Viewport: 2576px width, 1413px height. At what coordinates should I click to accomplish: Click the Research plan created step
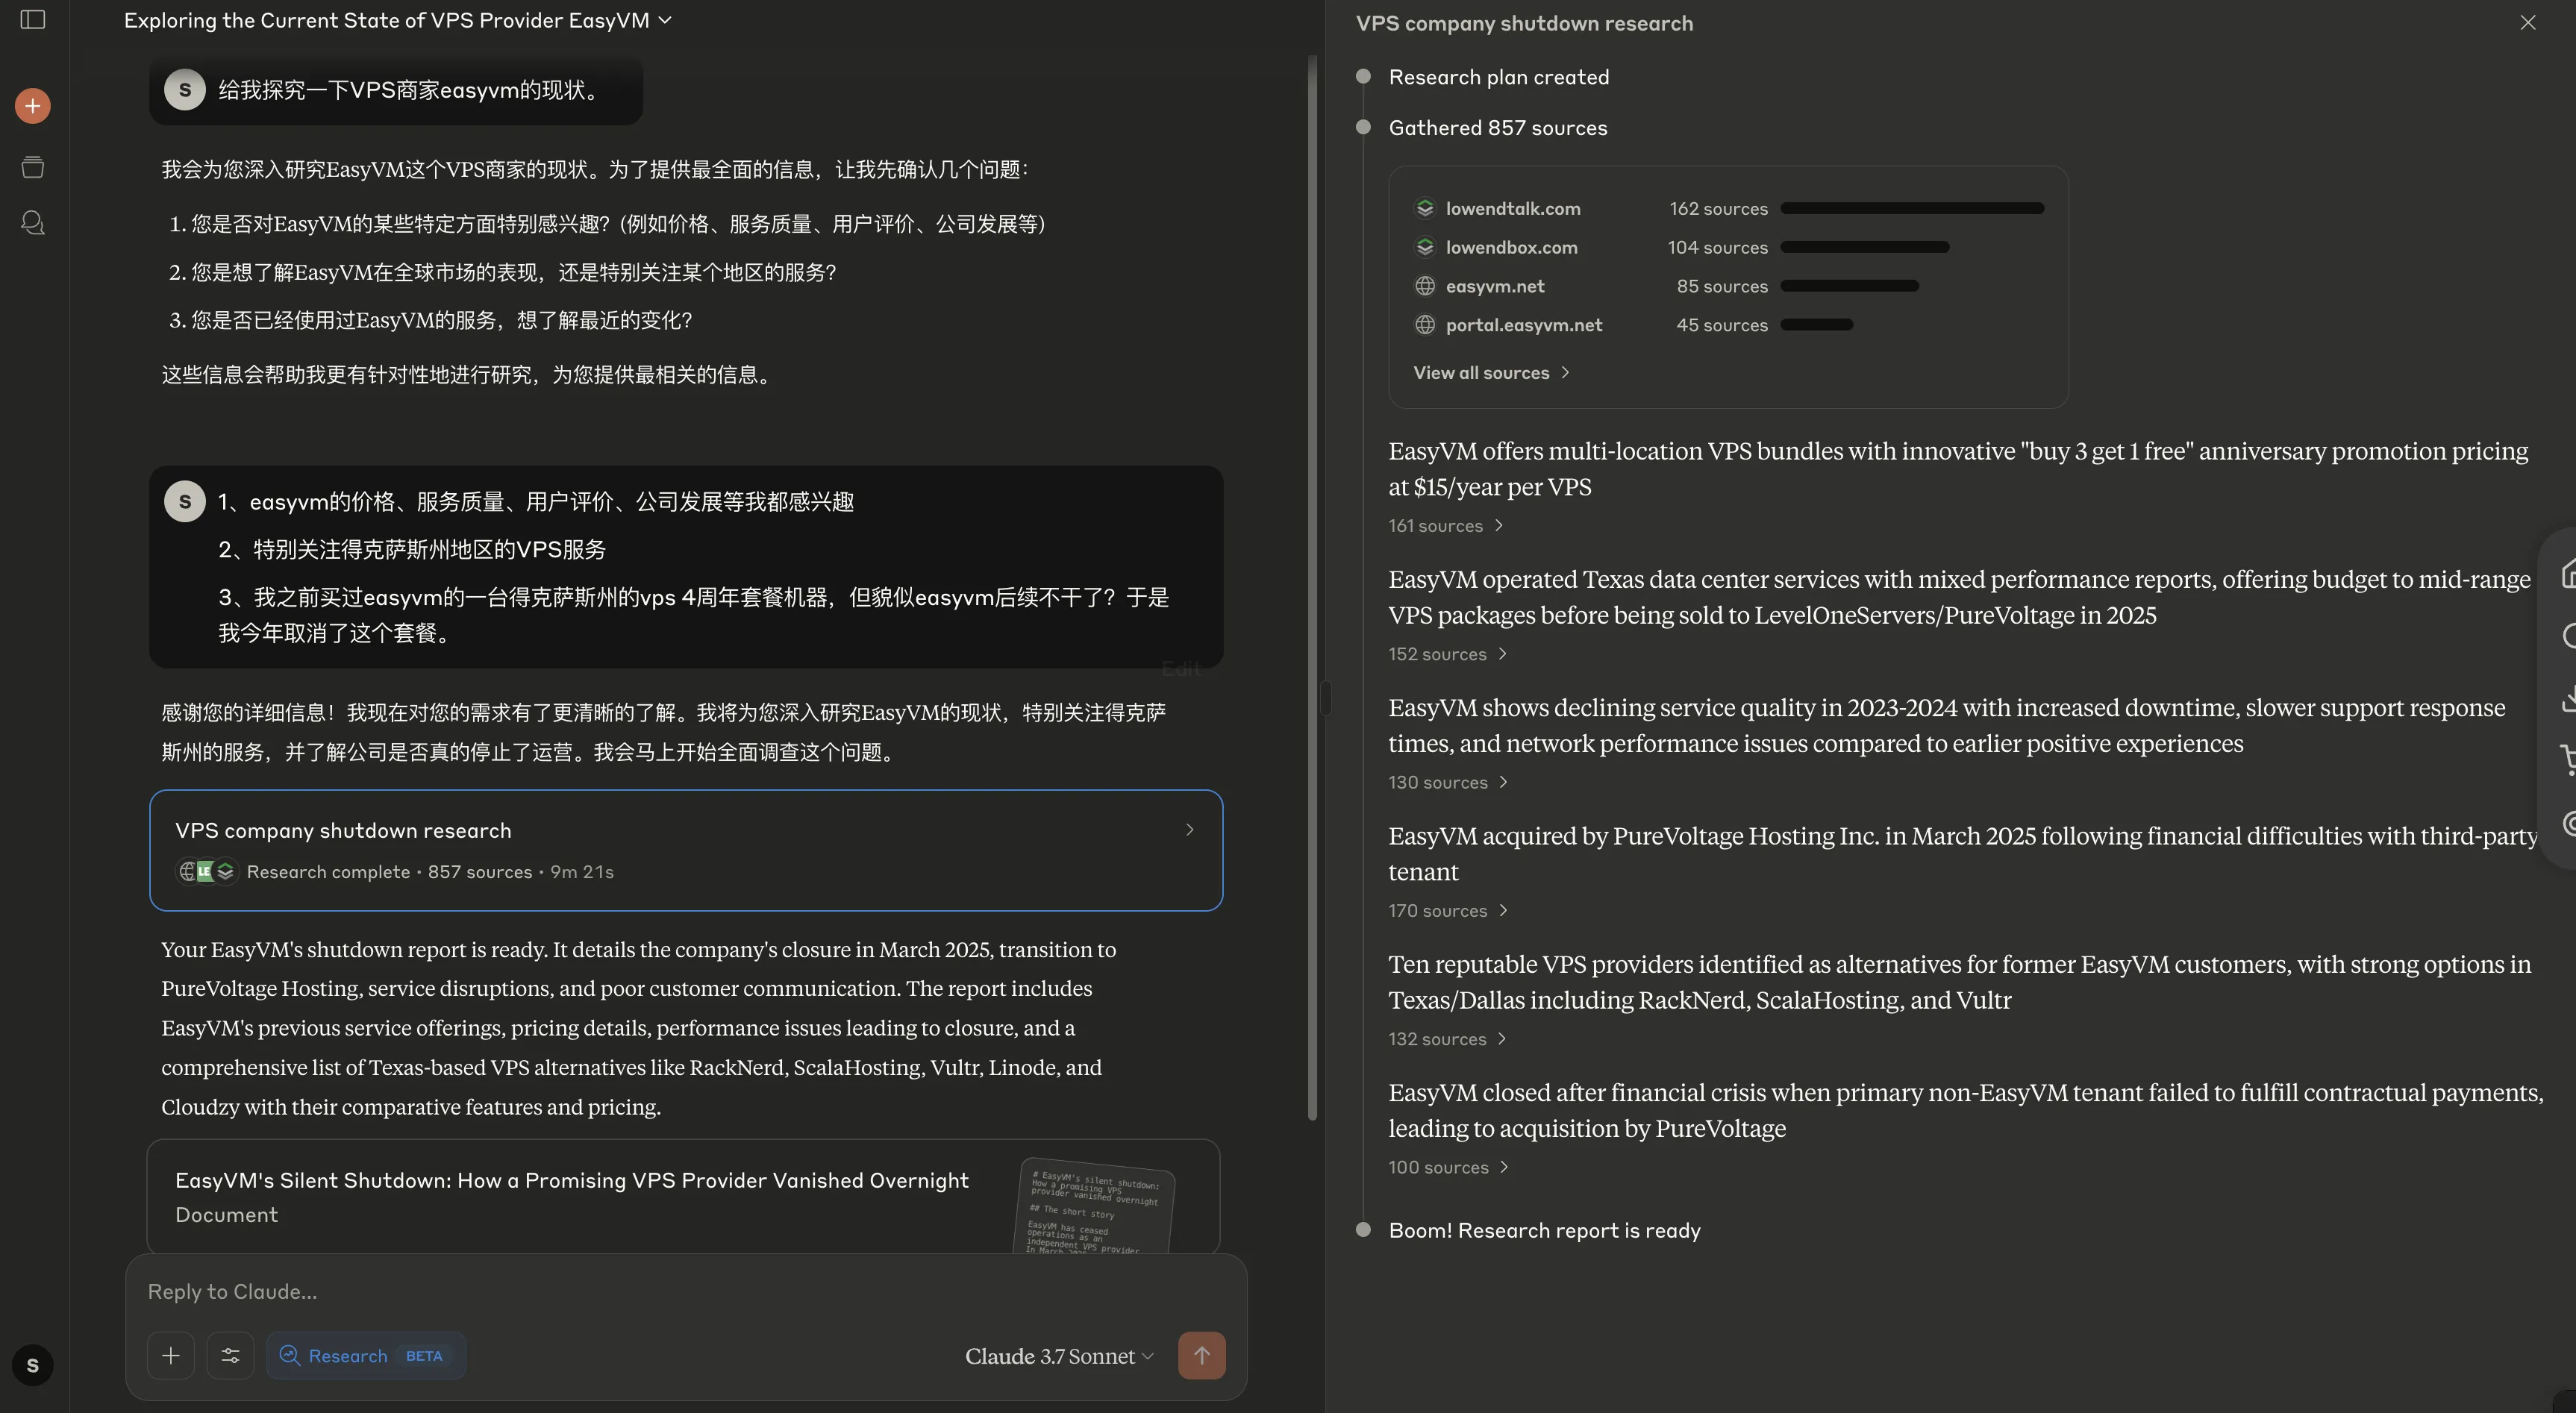click(x=1498, y=77)
